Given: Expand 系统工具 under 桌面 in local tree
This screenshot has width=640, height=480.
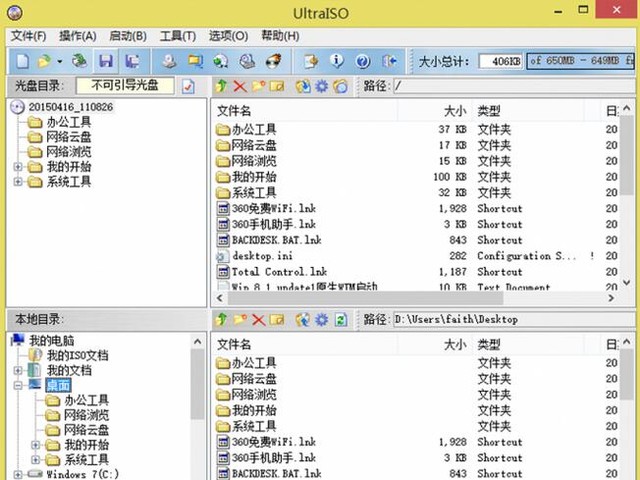Looking at the screenshot, I should tap(36, 460).
